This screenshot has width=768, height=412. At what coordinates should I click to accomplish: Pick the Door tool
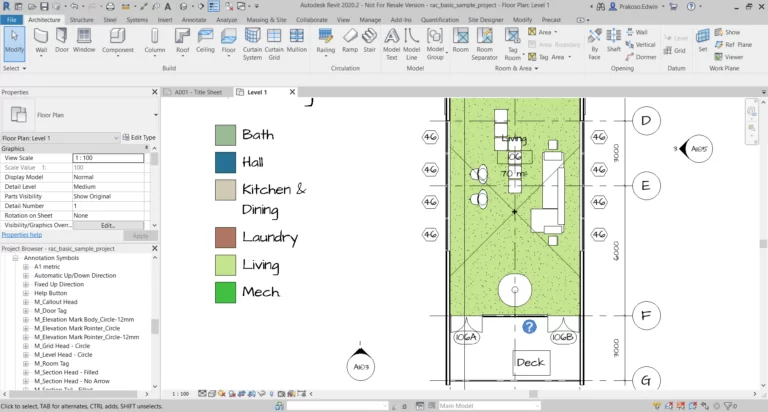coord(62,41)
